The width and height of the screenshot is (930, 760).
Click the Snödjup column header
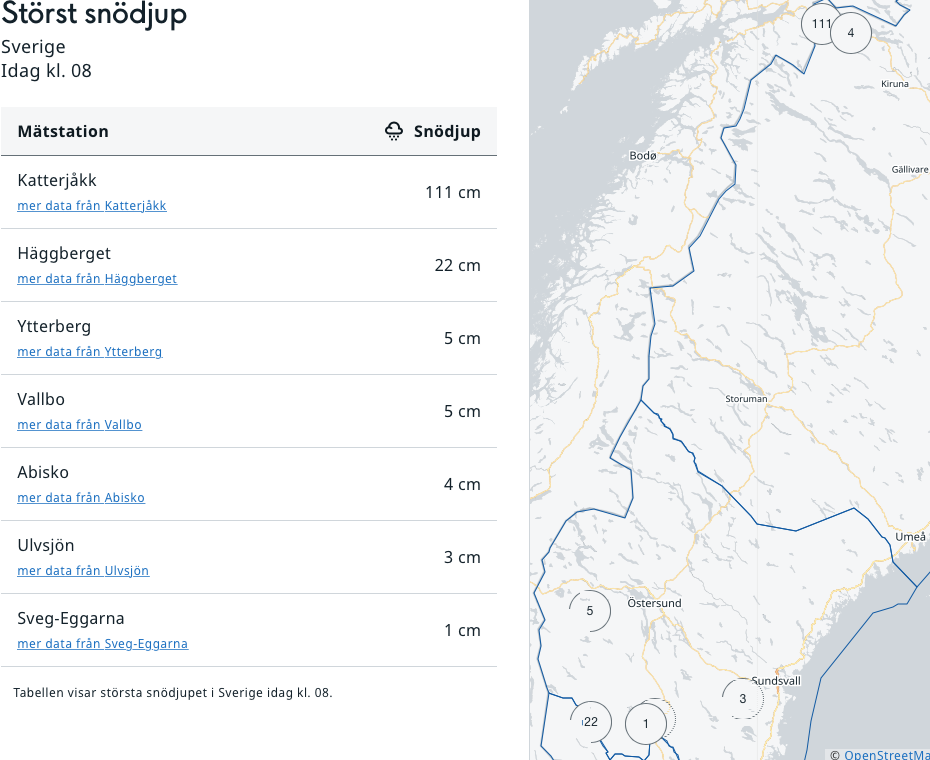click(447, 131)
